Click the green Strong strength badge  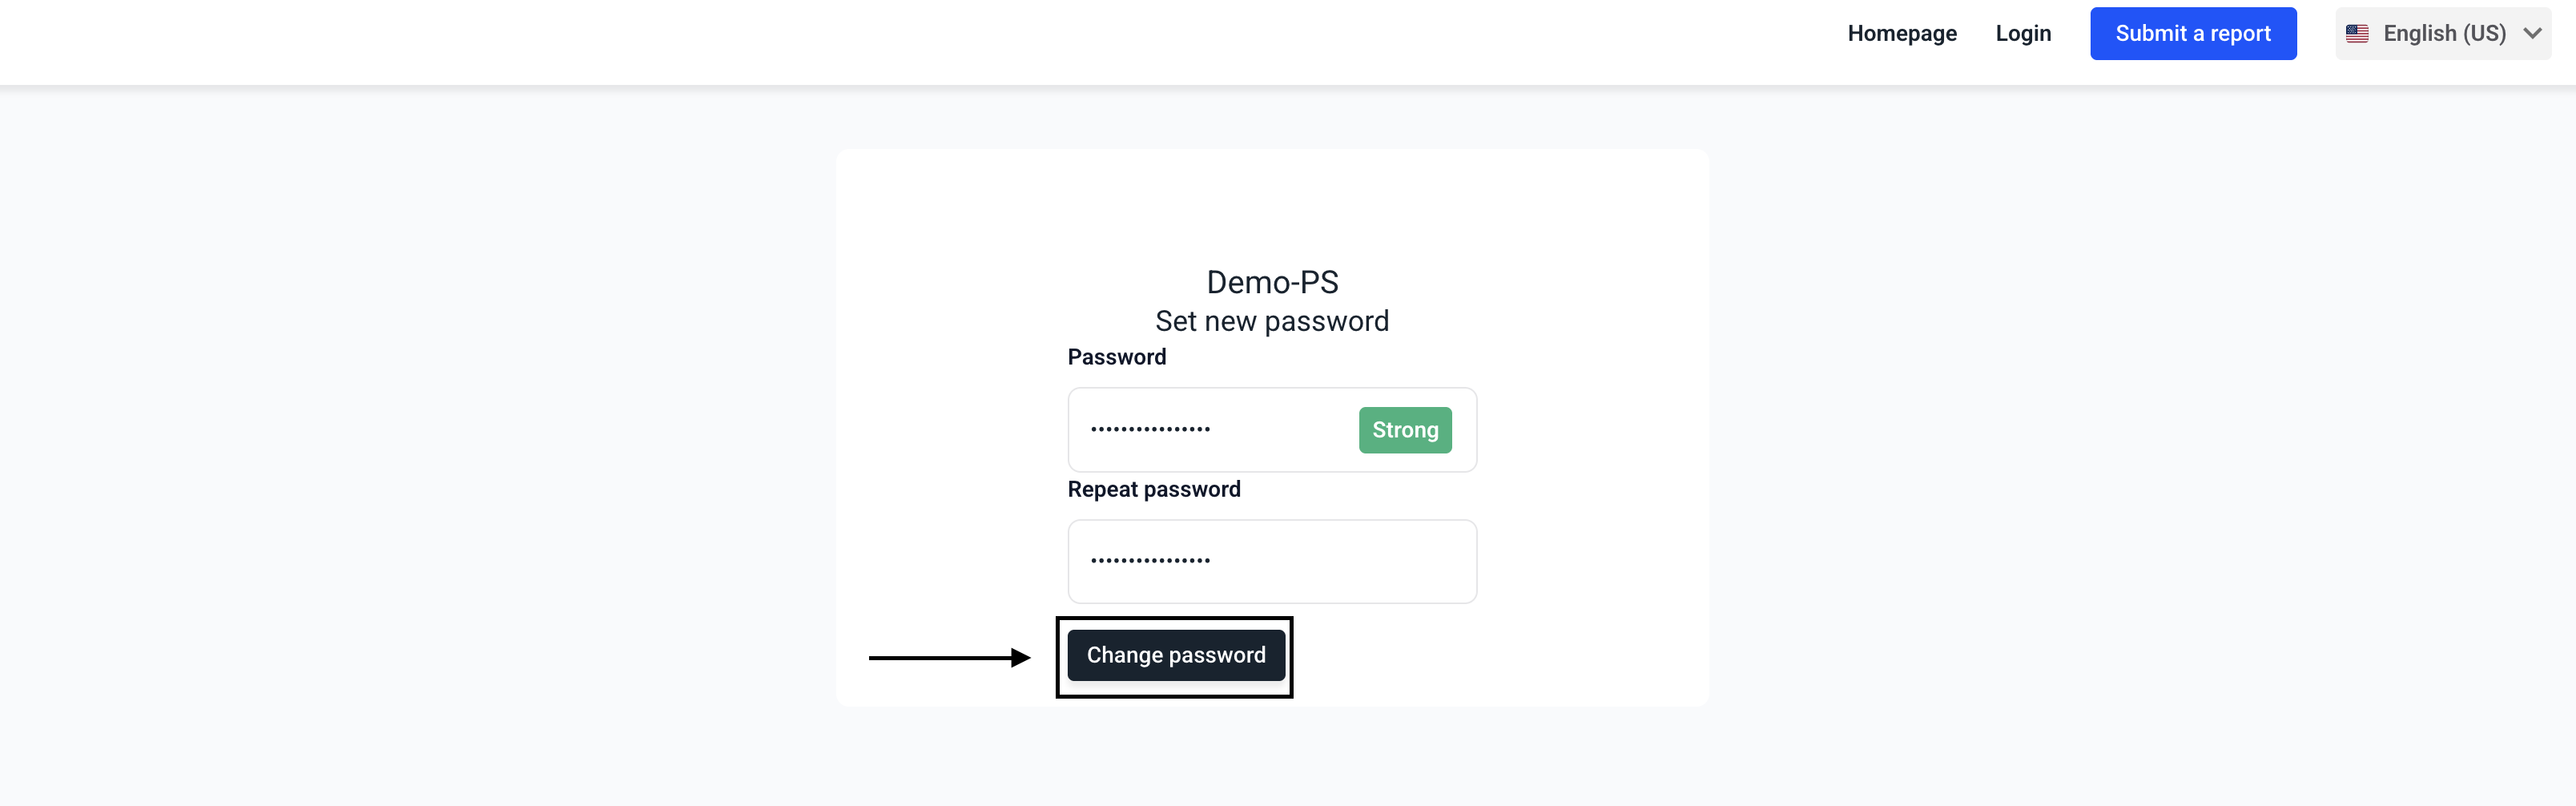(1404, 430)
